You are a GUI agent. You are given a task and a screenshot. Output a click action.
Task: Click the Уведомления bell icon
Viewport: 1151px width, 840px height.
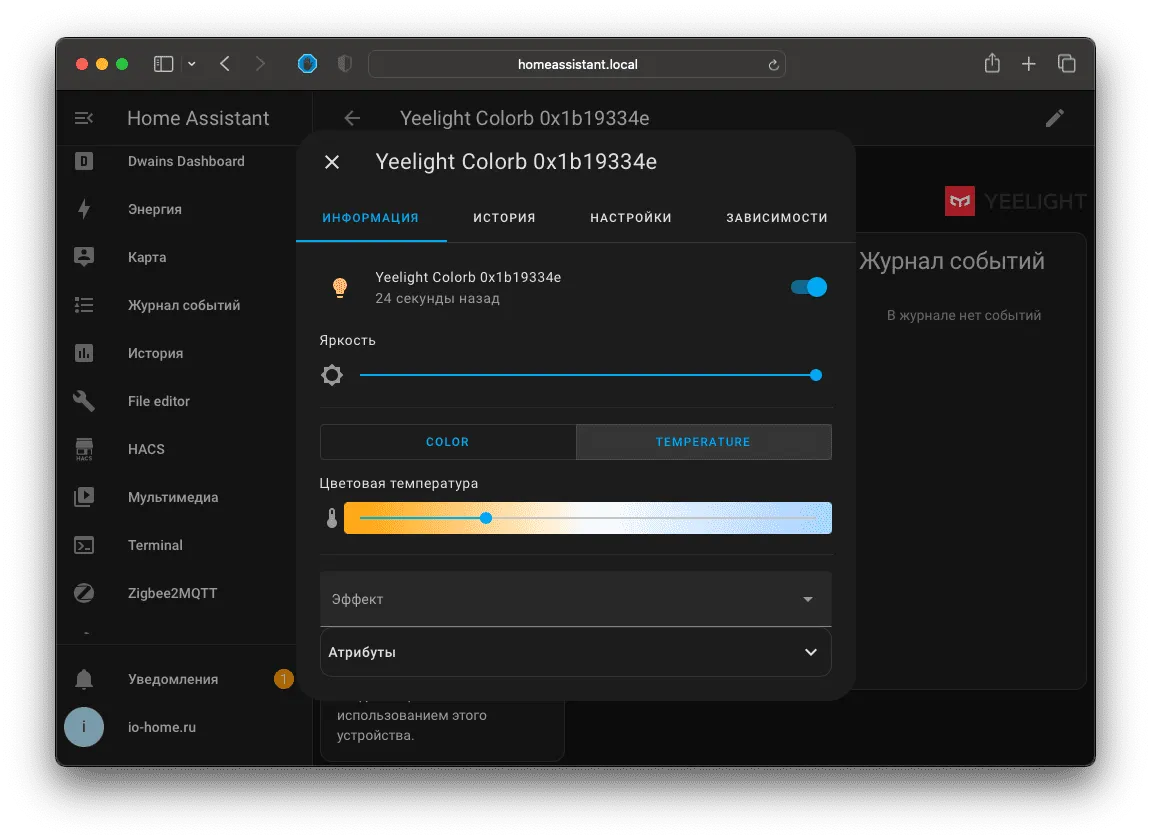point(84,679)
